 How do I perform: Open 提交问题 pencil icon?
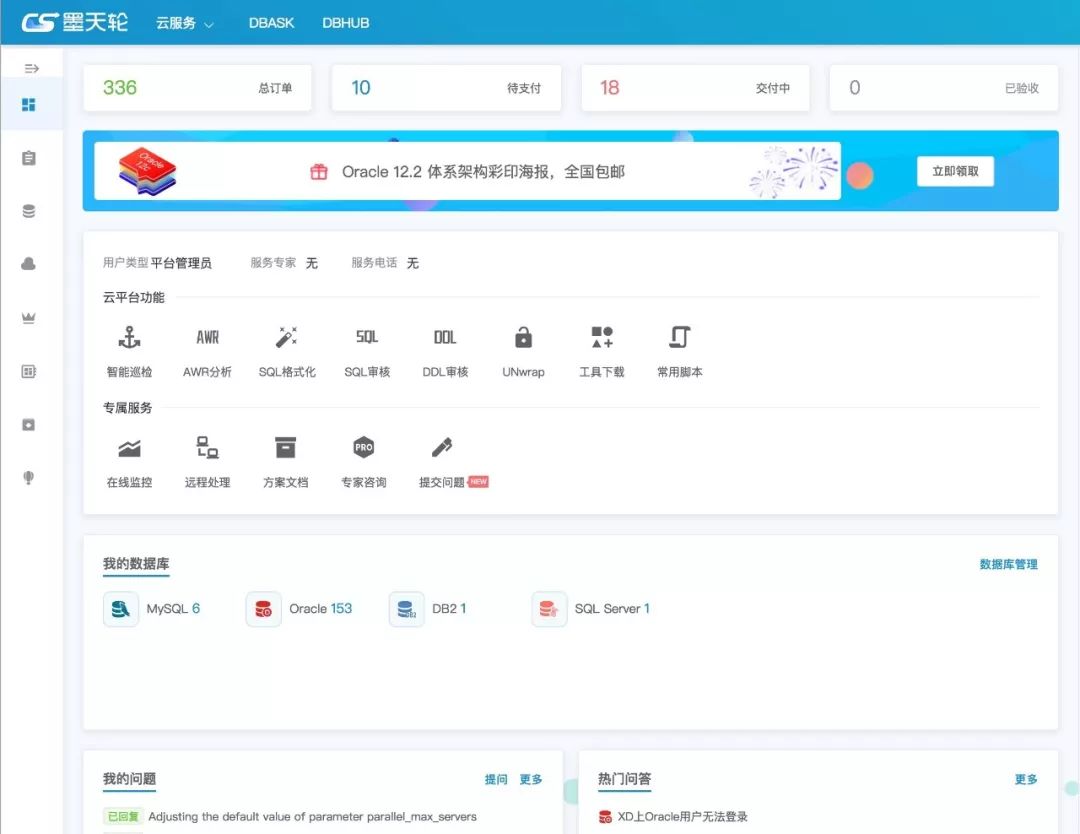(x=442, y=448)
